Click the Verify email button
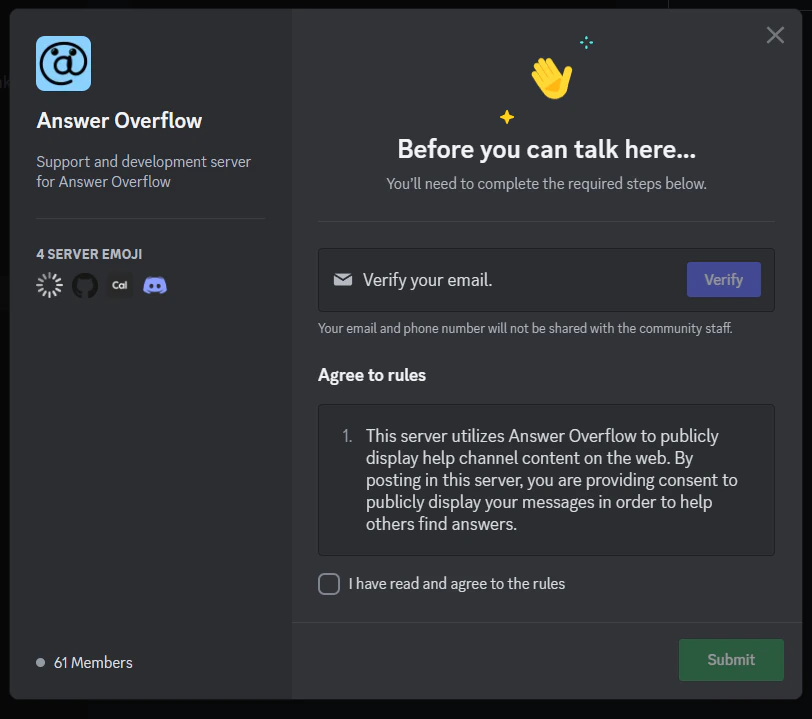Screen dimensions: 812x719 click(723, 280)
